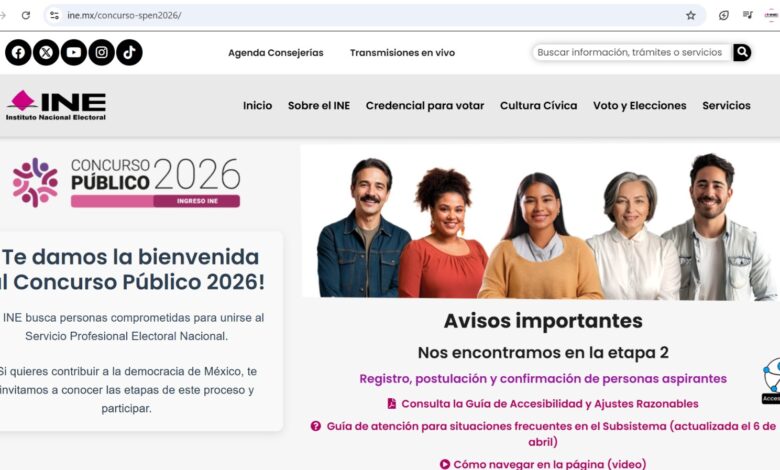Click the INE logo
The width and height of the screenshot is (780, 470).
56,105
